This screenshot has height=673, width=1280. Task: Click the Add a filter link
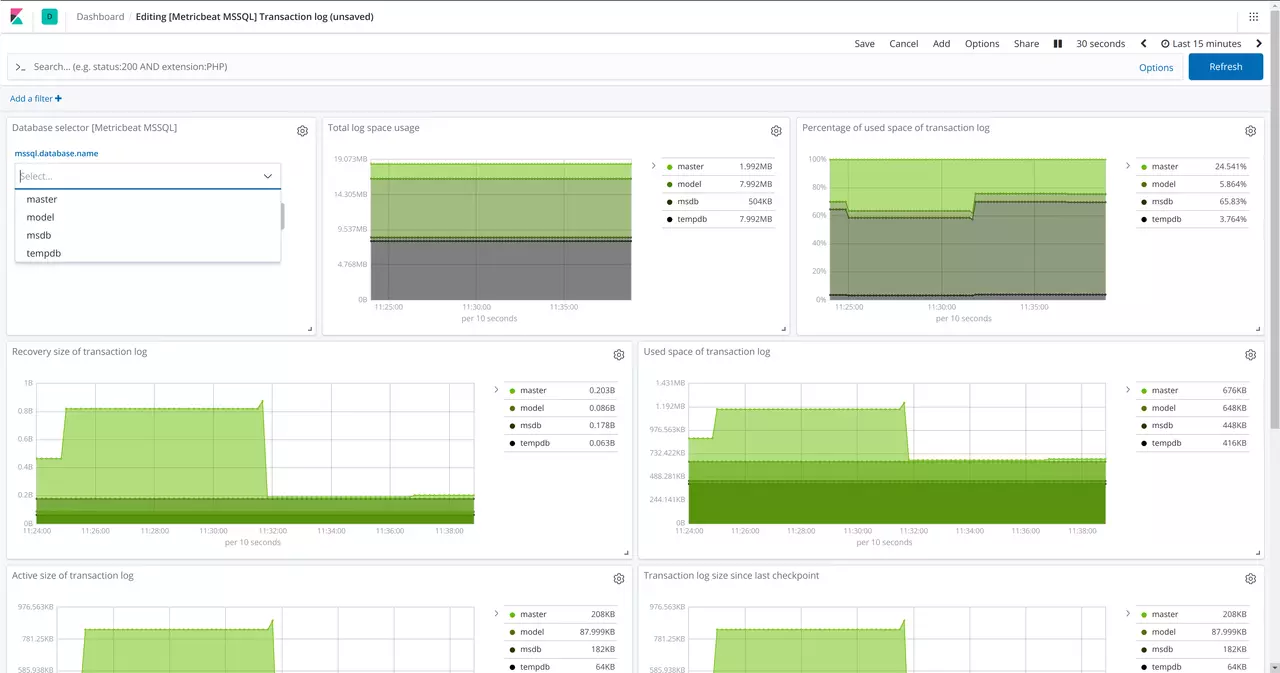(36, 99)
